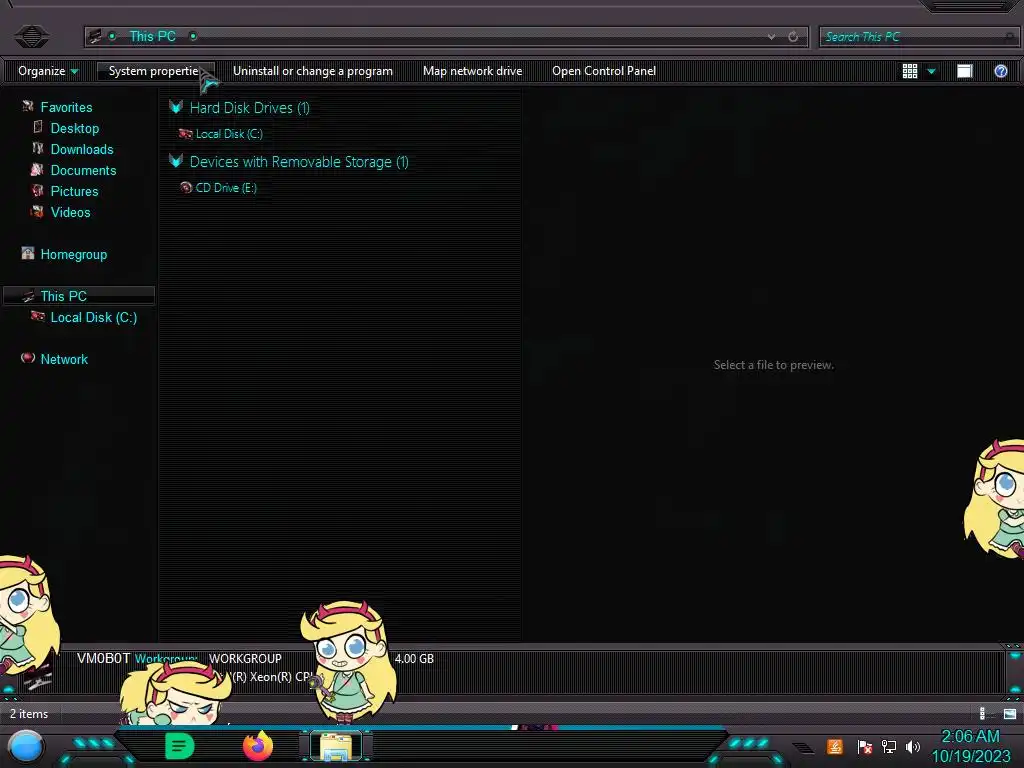The width and height of the screenshot is (1024, 768).
Task: Click the sidebar Local Disk (C:) drive icon
Action: click(37, 316)
